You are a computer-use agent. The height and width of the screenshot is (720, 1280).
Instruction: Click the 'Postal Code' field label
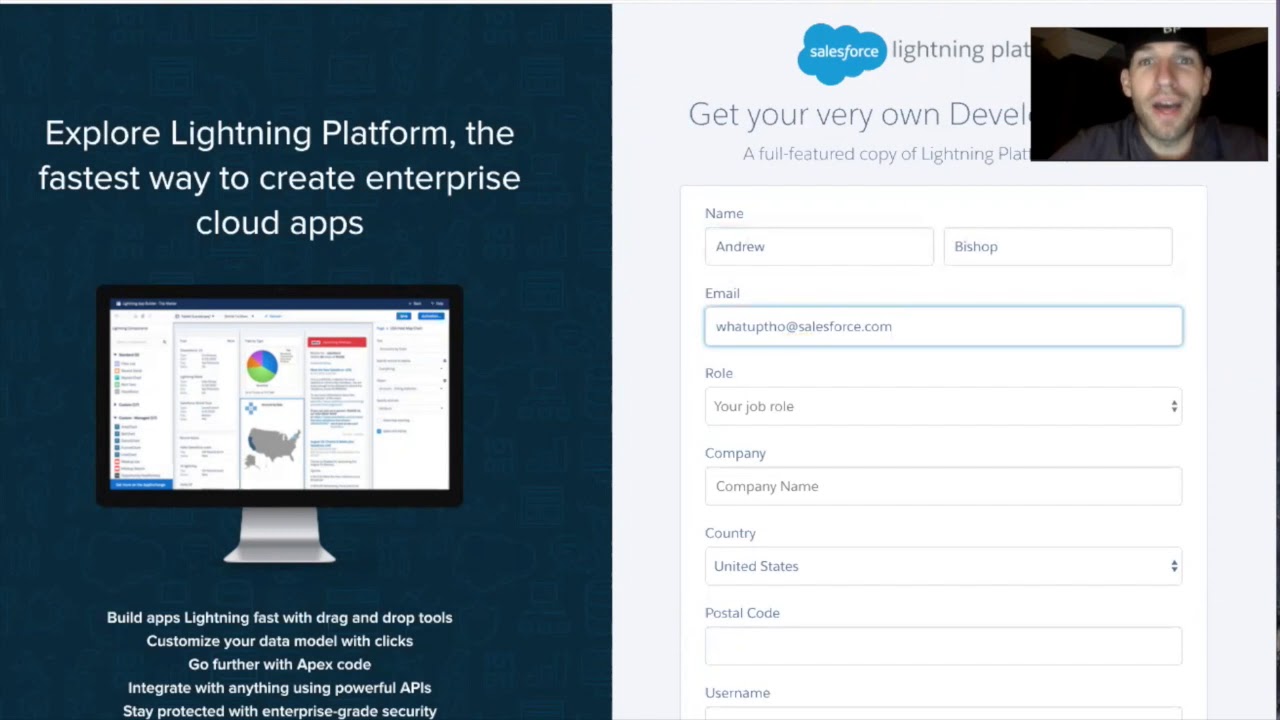742,612
